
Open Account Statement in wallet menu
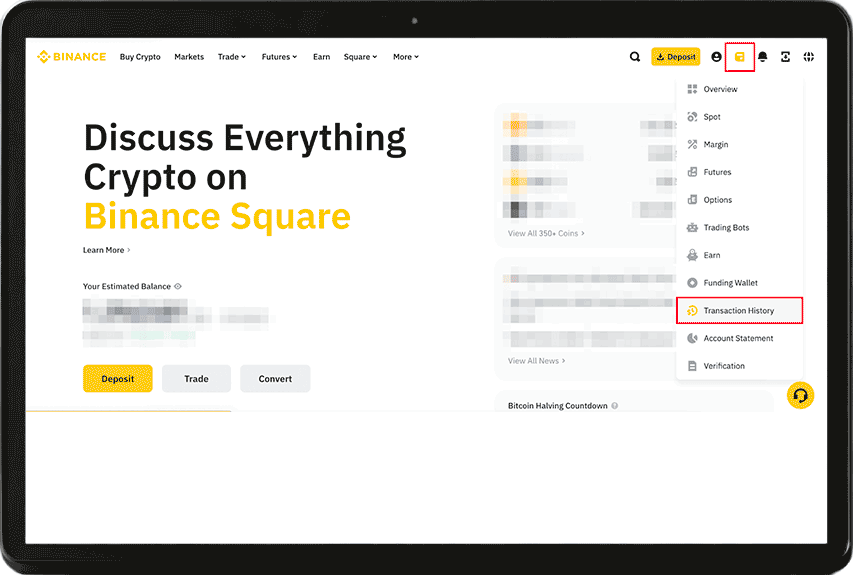(738, 339)
